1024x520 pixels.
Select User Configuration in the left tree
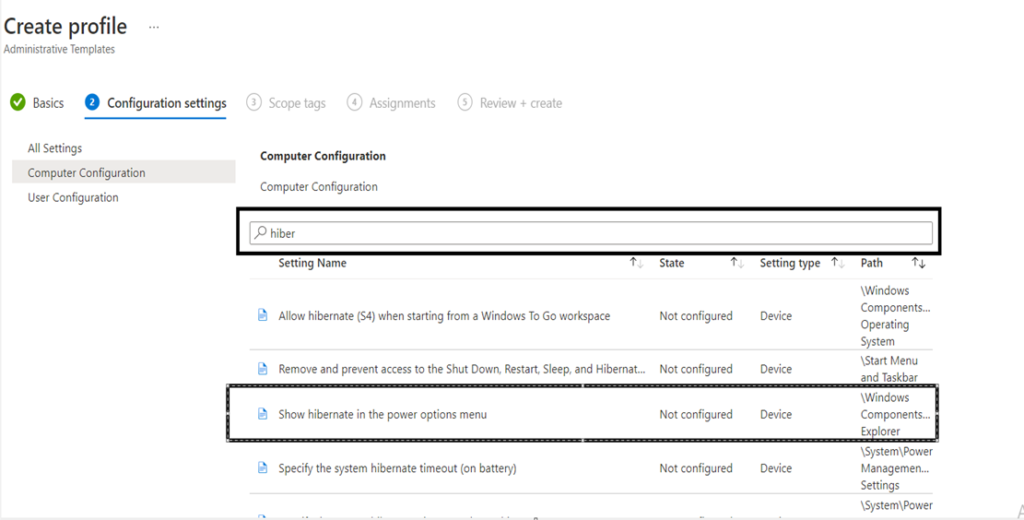(x=73, y=197)
